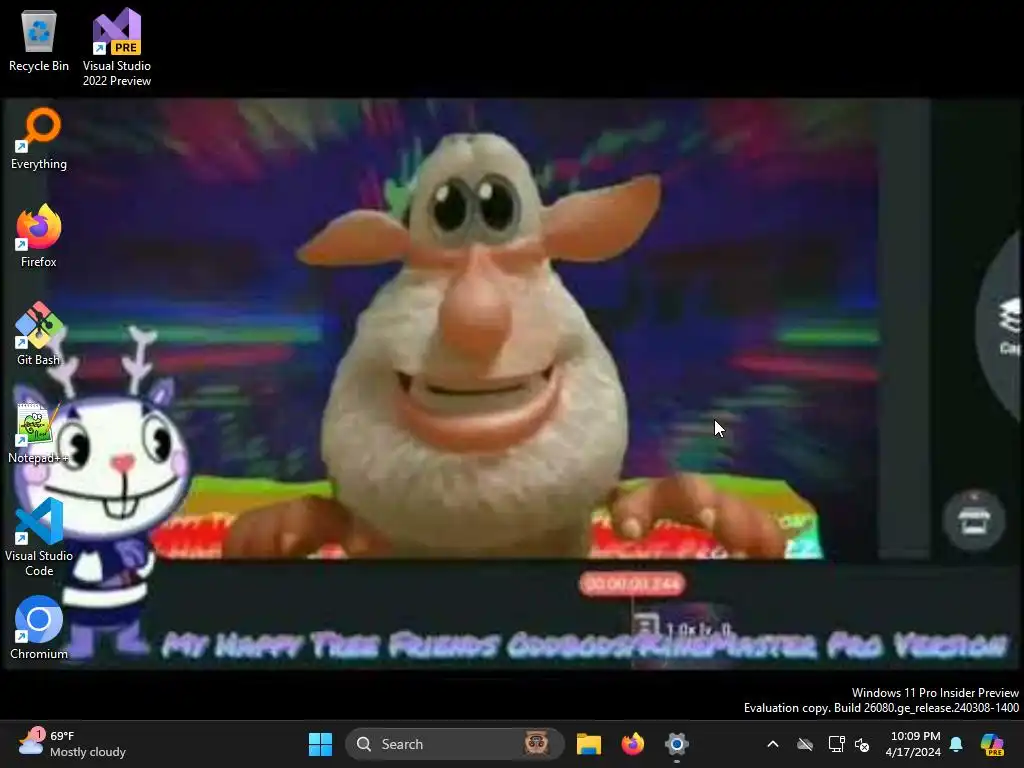The width and height of the screenshot is (1024, 768).
Task: Open the network display tray icon
Action: click(836, 744)
